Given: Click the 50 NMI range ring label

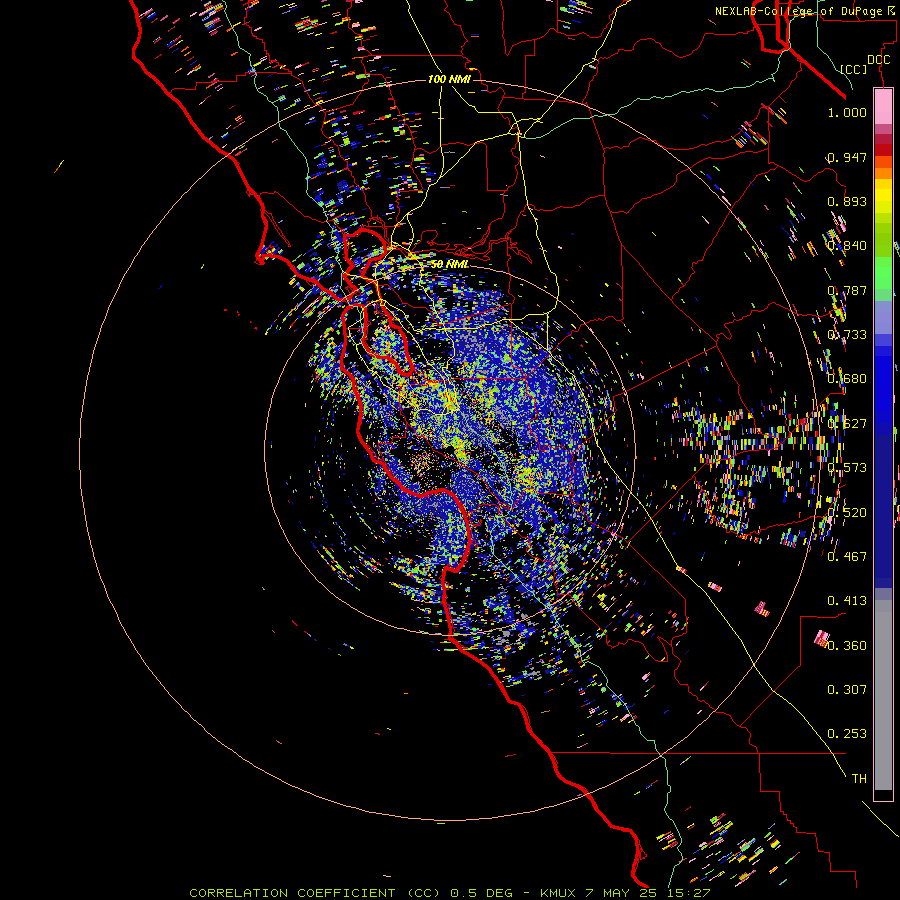Looking at the screenshot, I should point(449,264).
